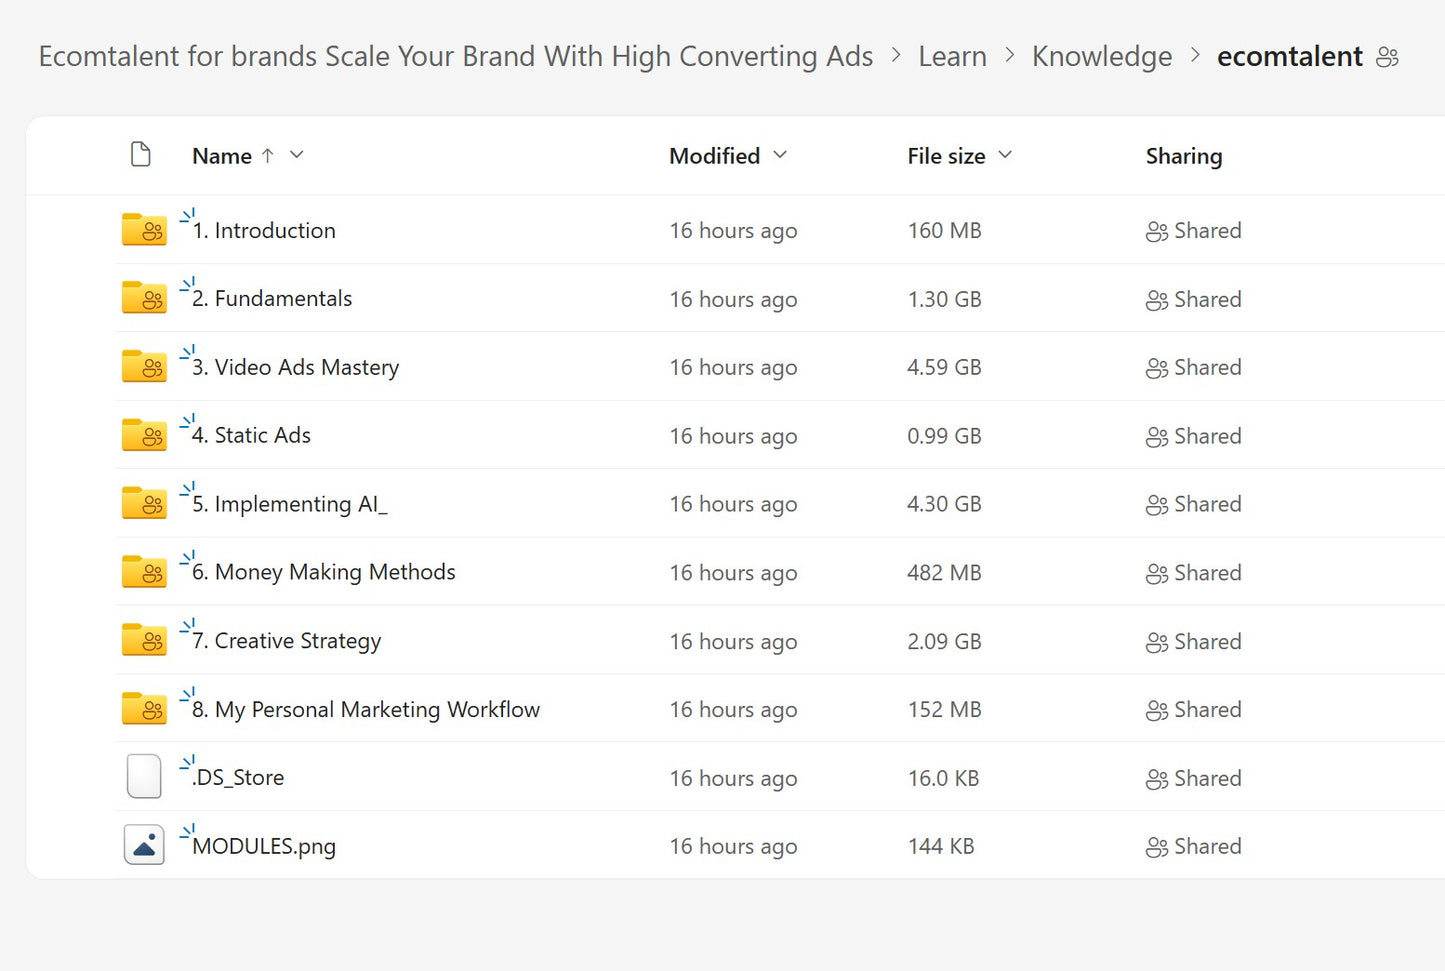This screenshot has width=1445, height=971.
Task: Click the 160 MB file size value
Action: (x=944, y=231)
